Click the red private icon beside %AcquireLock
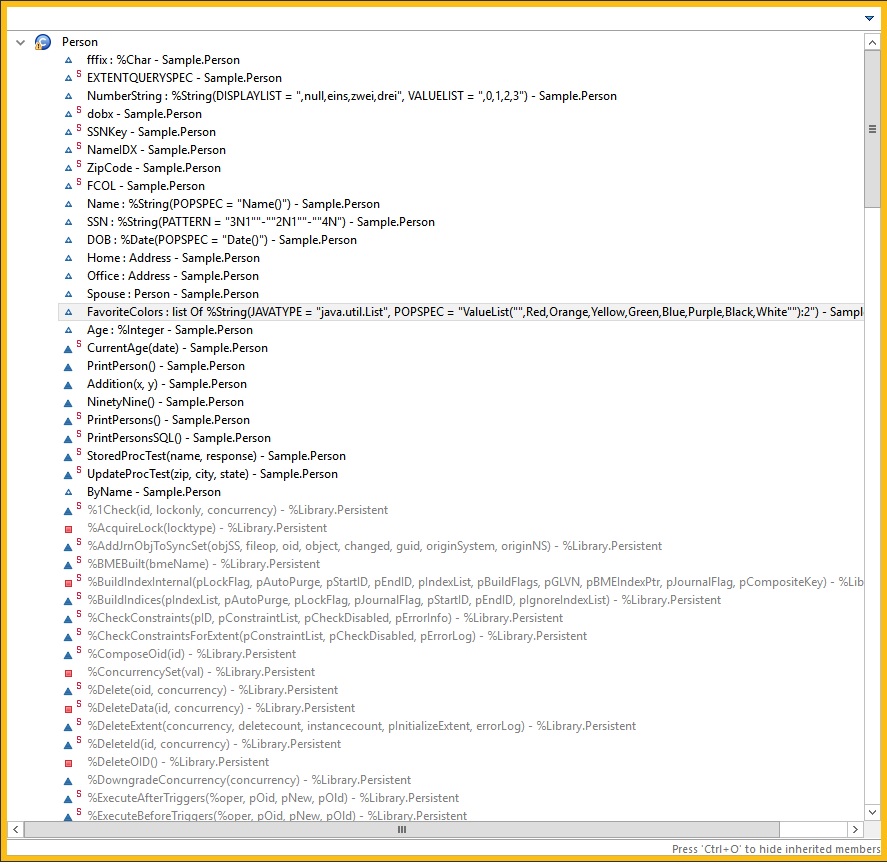The image size is (887, 864). tap(68, 529)
